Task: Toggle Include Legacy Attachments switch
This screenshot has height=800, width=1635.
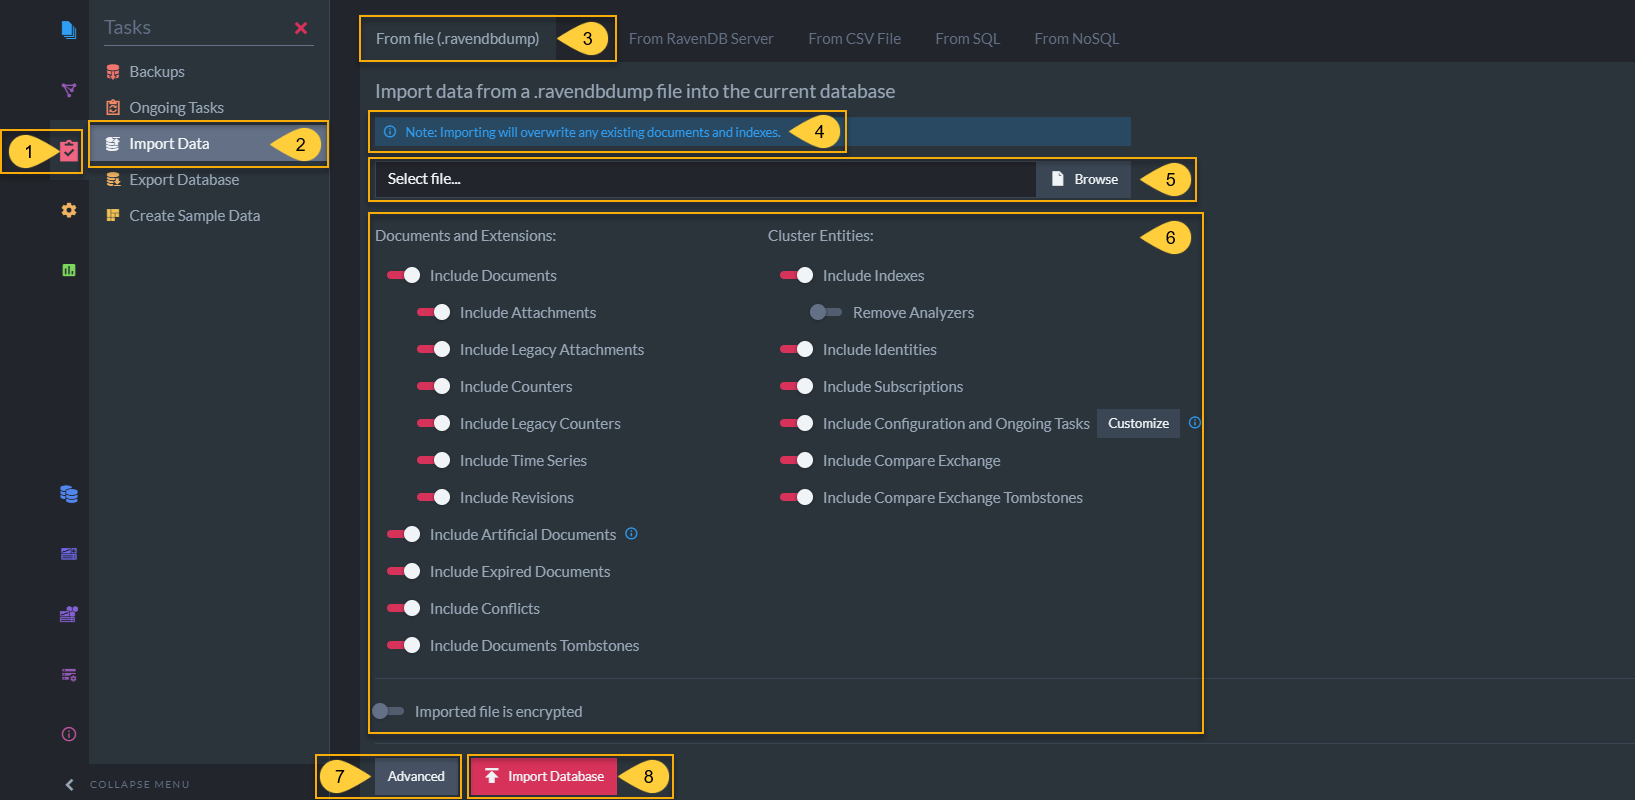Action: point(433,349)
